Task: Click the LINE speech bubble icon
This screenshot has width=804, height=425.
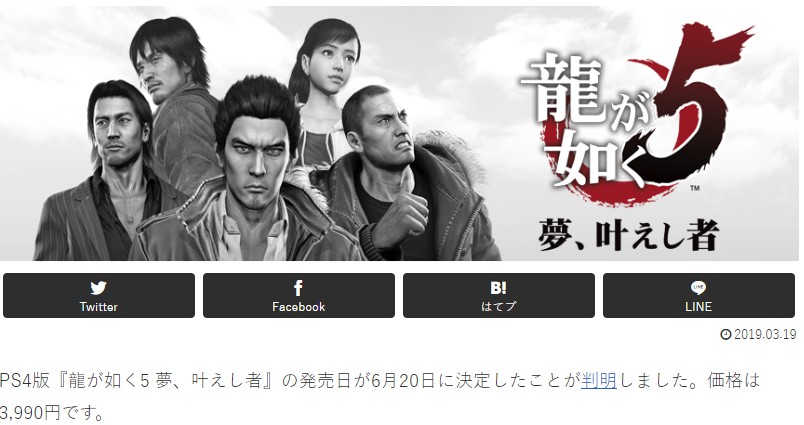Action: click(698, 288)
